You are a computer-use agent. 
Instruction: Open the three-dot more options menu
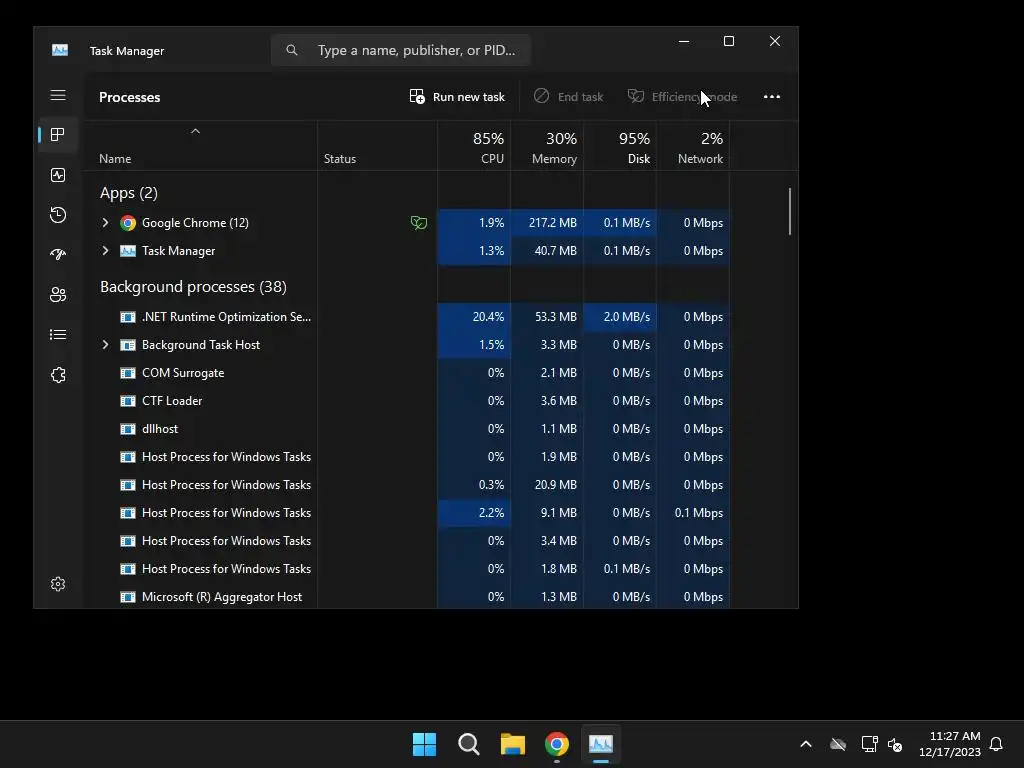(x=772, y=97)
